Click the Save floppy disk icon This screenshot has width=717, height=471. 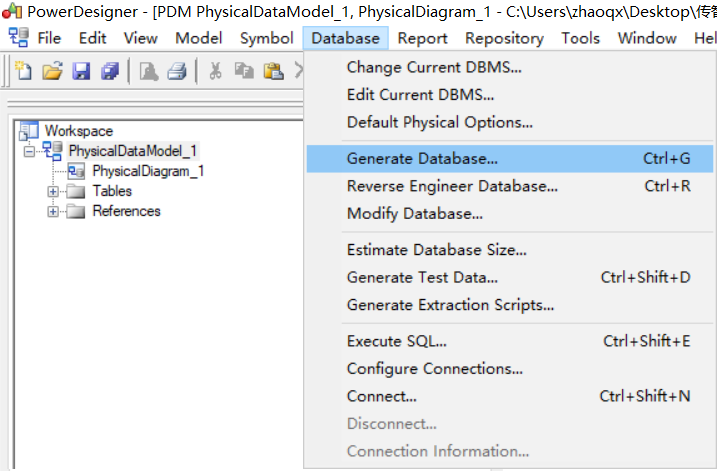click(x=81, y=71)
